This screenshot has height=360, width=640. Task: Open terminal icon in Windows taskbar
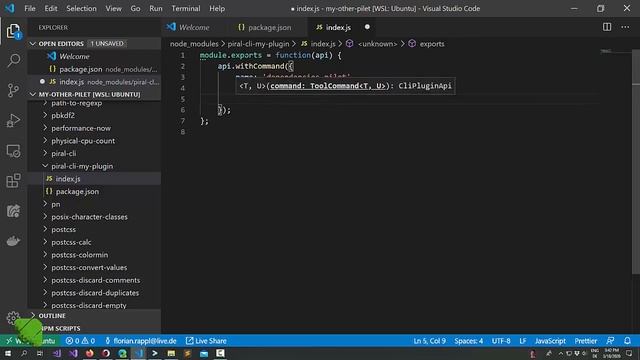pos(155,353)
